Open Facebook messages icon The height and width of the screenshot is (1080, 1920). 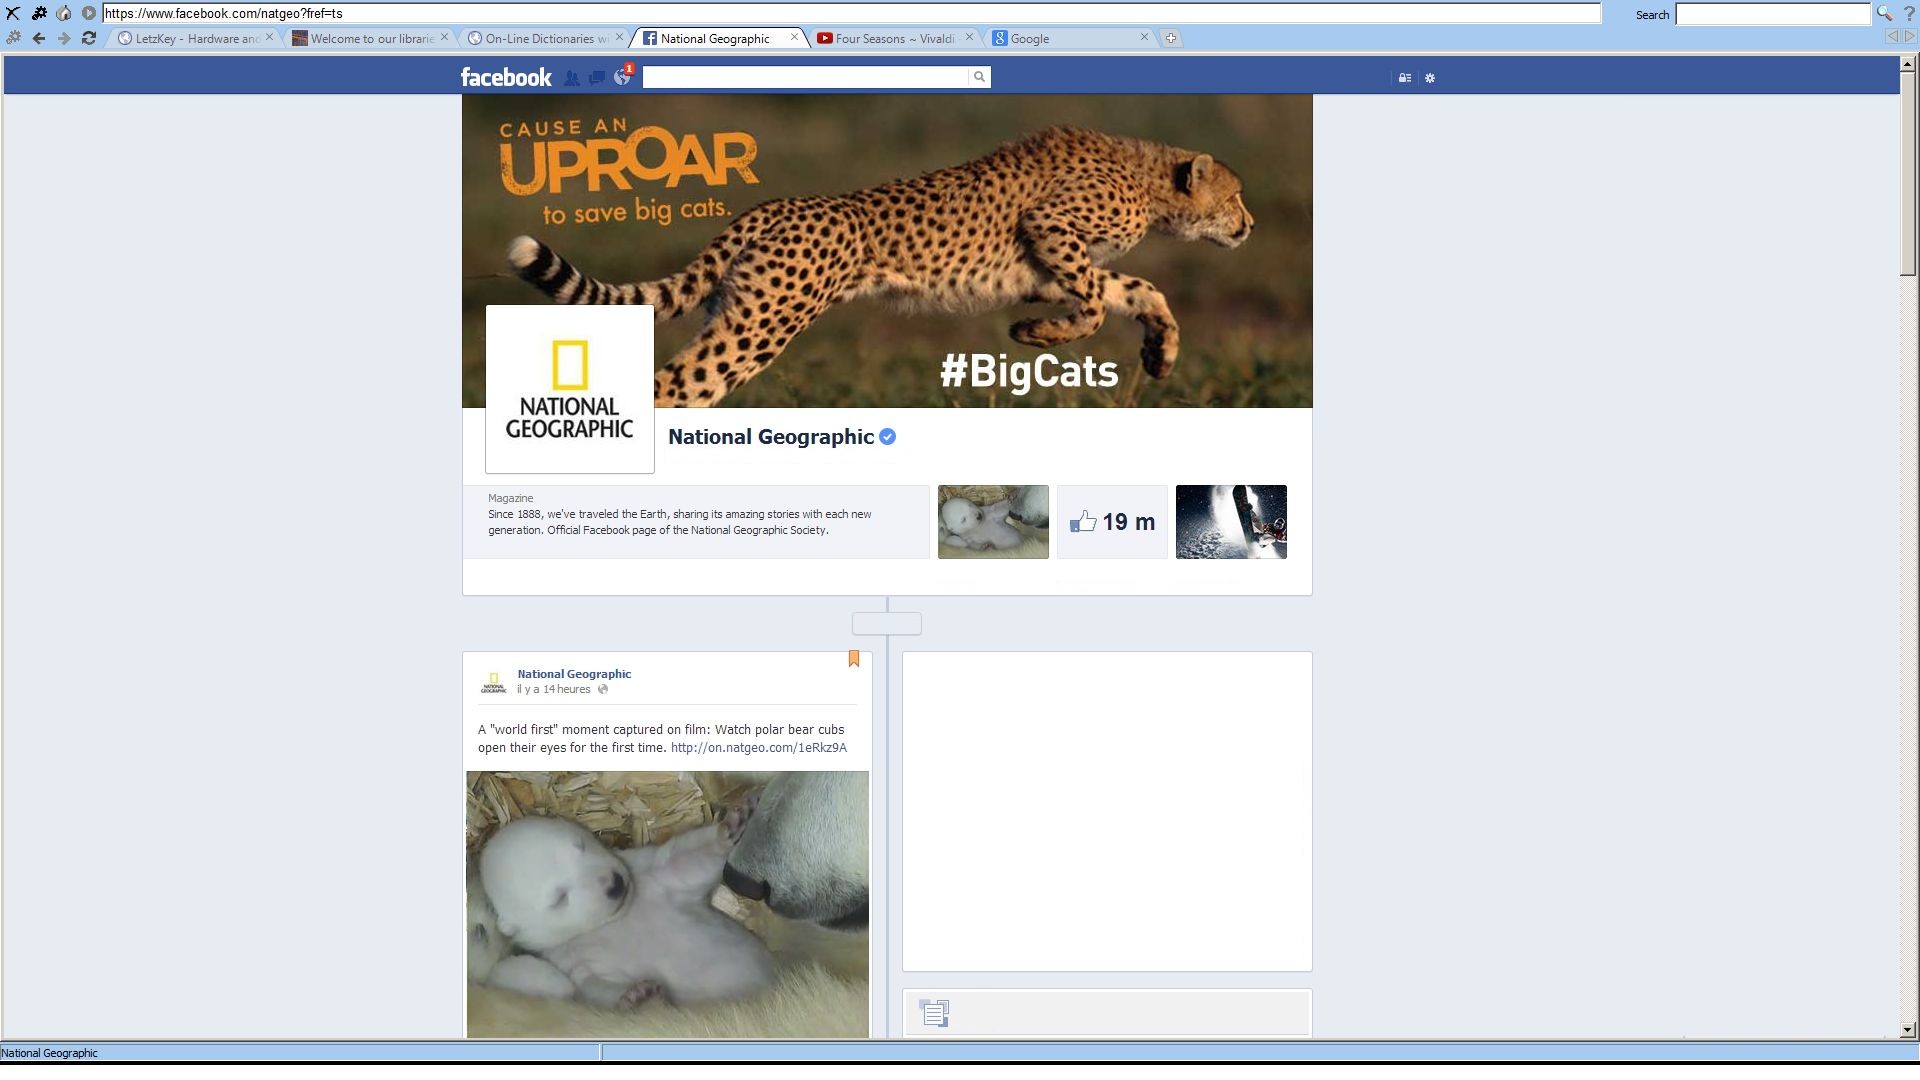597,77
